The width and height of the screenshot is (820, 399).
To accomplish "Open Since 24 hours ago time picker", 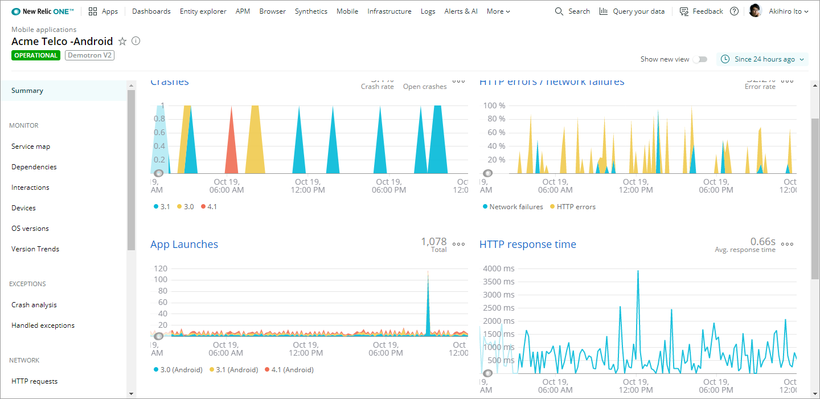I will coord(762,59).
